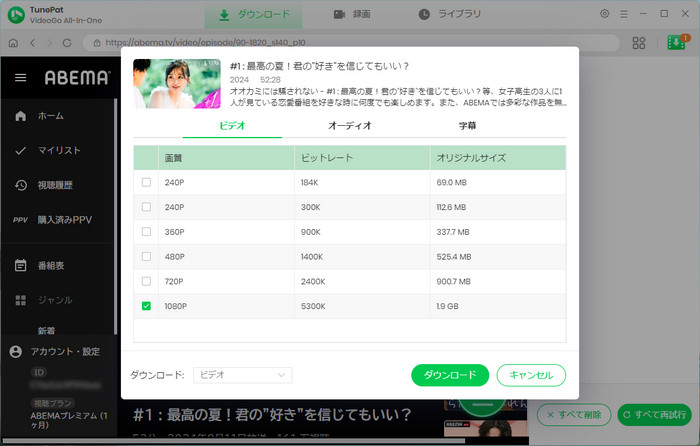Open the download queue icon with badge
This screenshot has width=700, height=446.
pos(677,42)
